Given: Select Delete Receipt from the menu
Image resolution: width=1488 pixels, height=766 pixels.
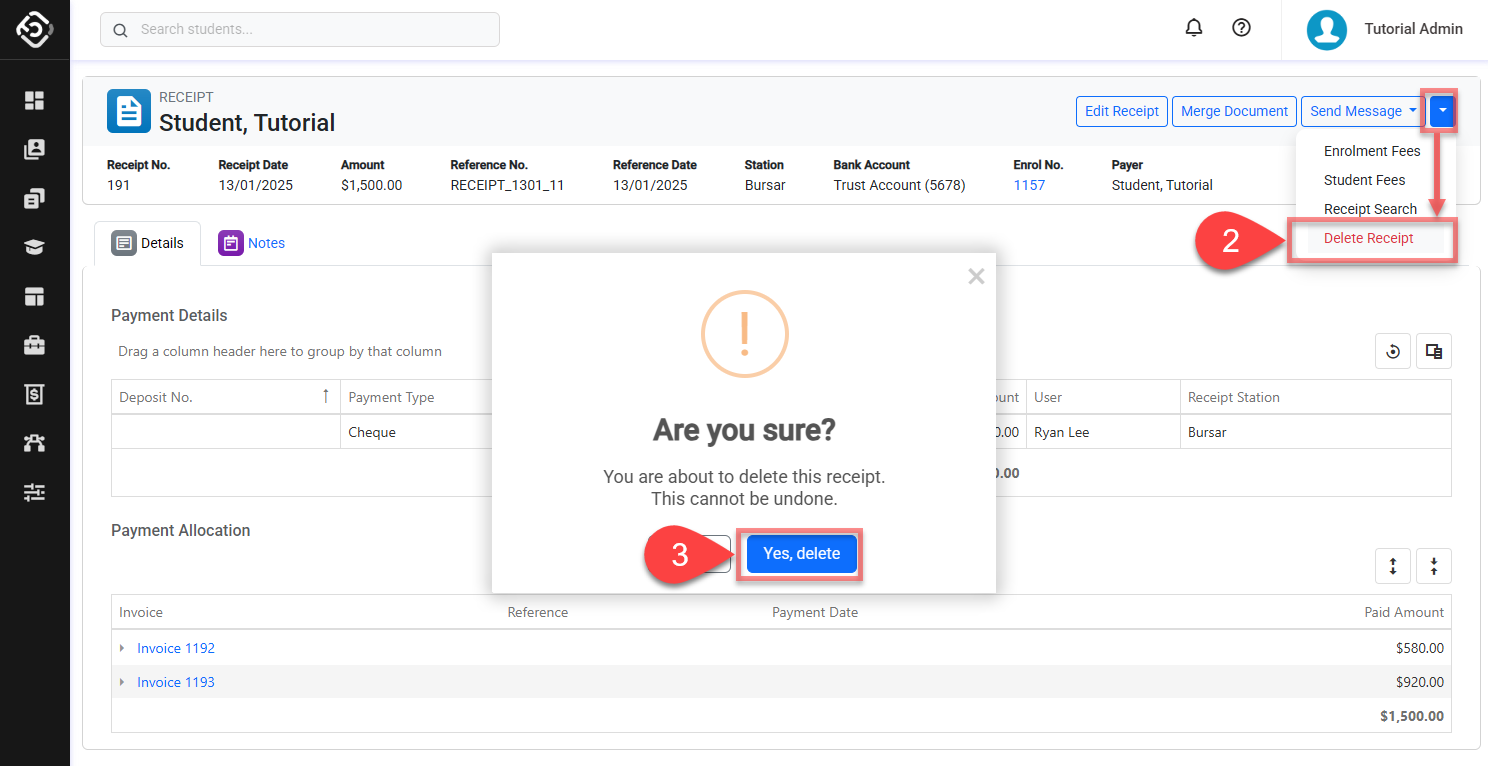Looking at the screenshot, I should pyautogui.click(x=1368, y=238).
